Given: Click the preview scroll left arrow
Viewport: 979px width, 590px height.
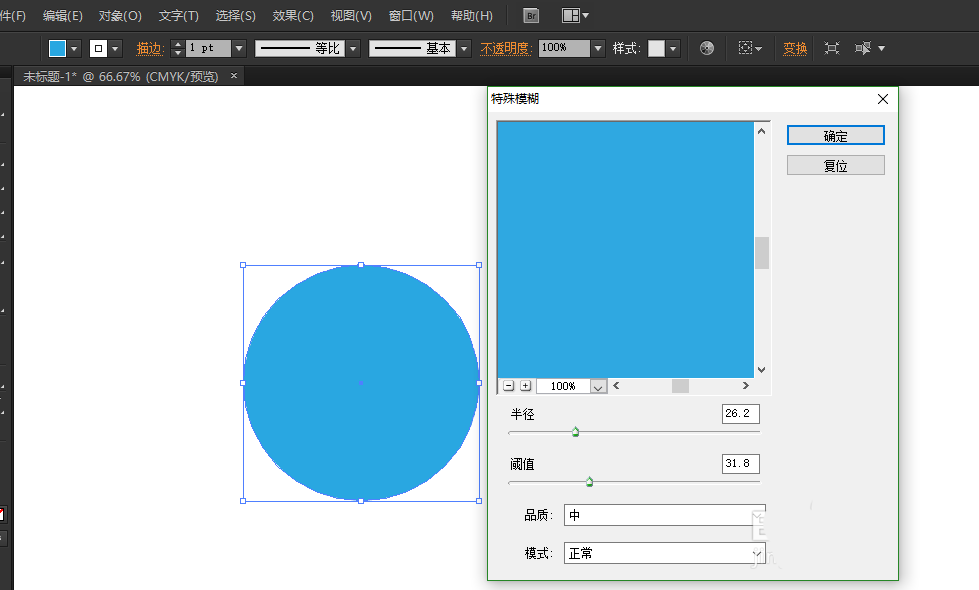Looking at the screenshot, I should [x=616, y=386].
